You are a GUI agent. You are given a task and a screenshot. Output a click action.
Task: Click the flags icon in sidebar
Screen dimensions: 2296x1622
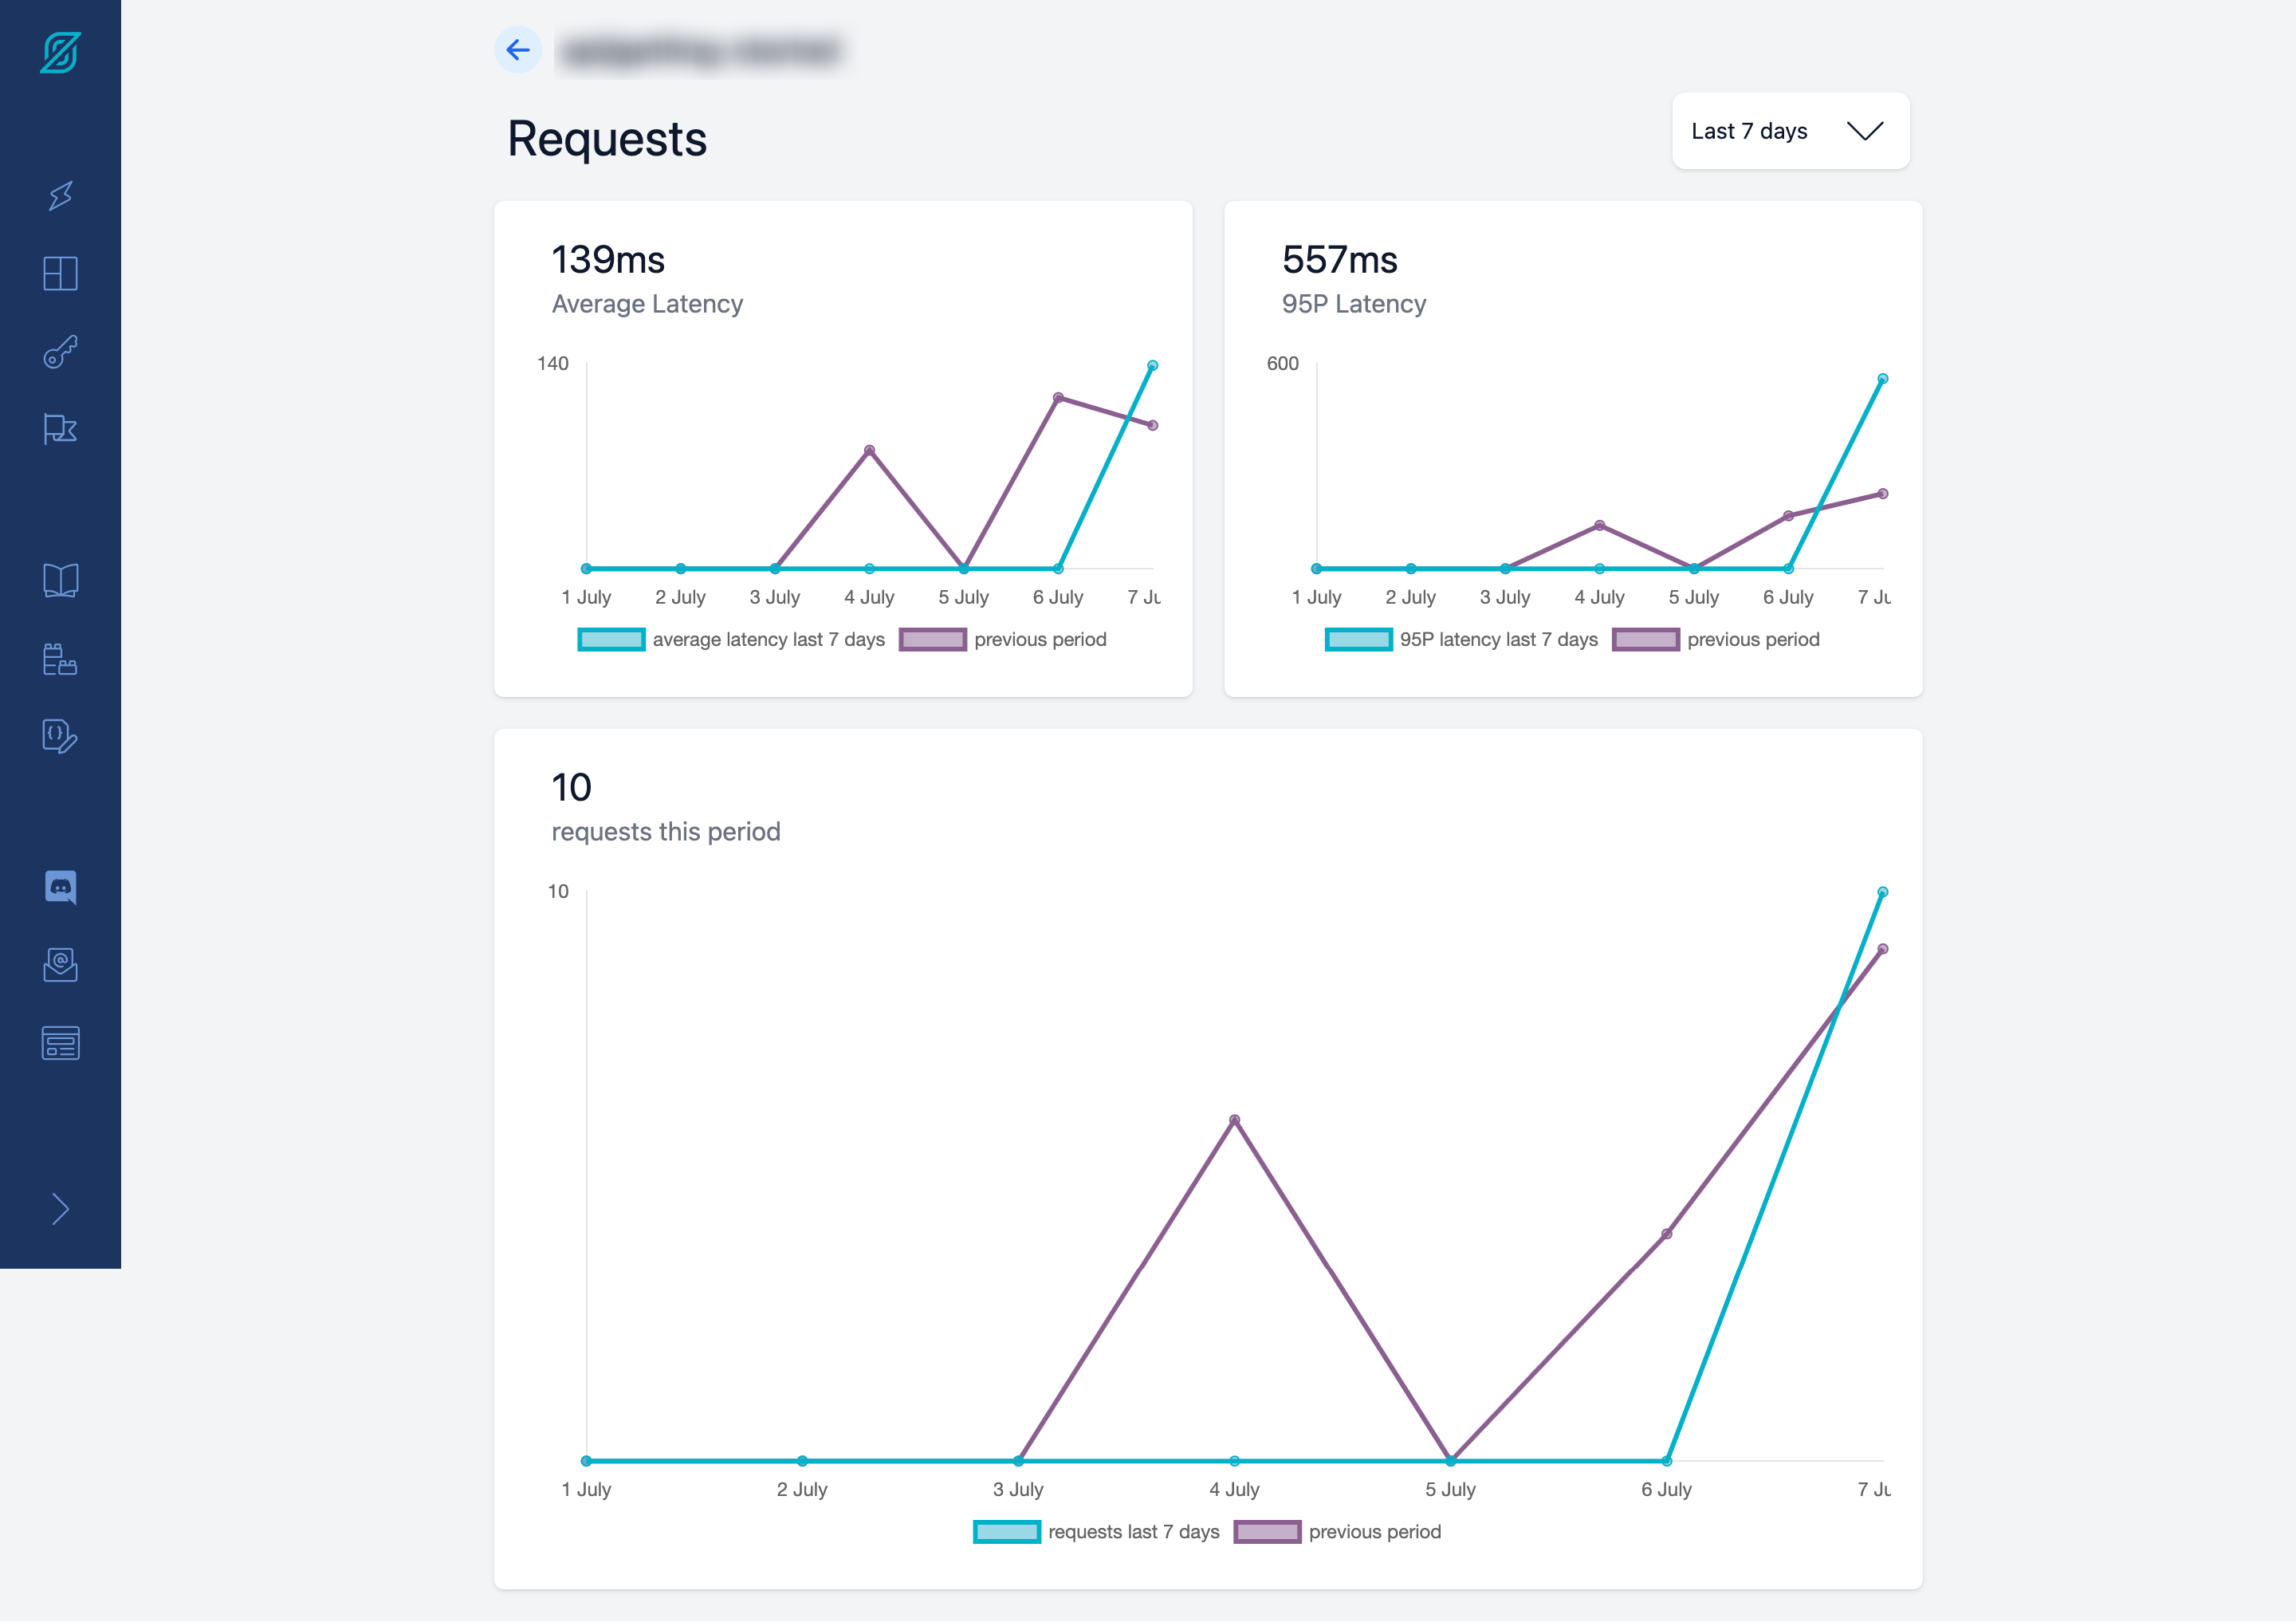[x=60, y=429]
